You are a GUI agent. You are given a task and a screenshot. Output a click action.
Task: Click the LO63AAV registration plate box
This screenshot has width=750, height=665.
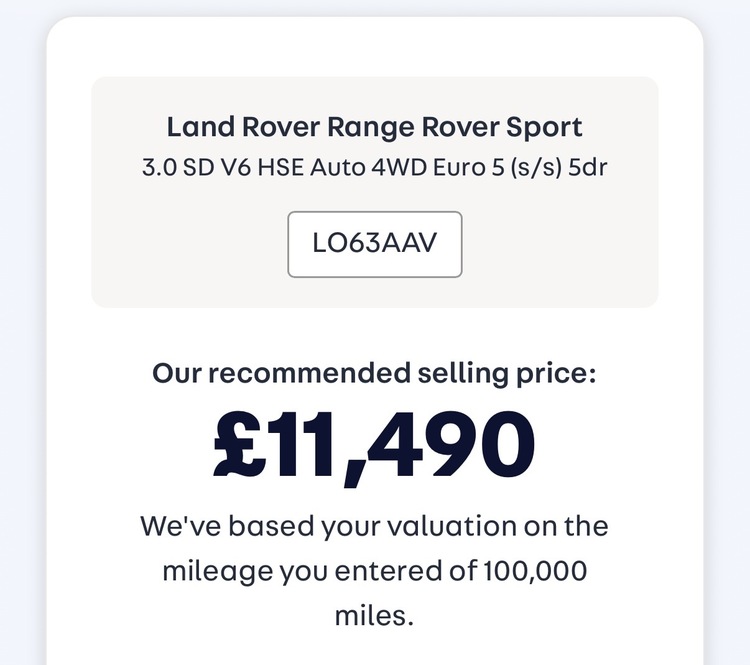pyautogui.click(x=374, y=244)
